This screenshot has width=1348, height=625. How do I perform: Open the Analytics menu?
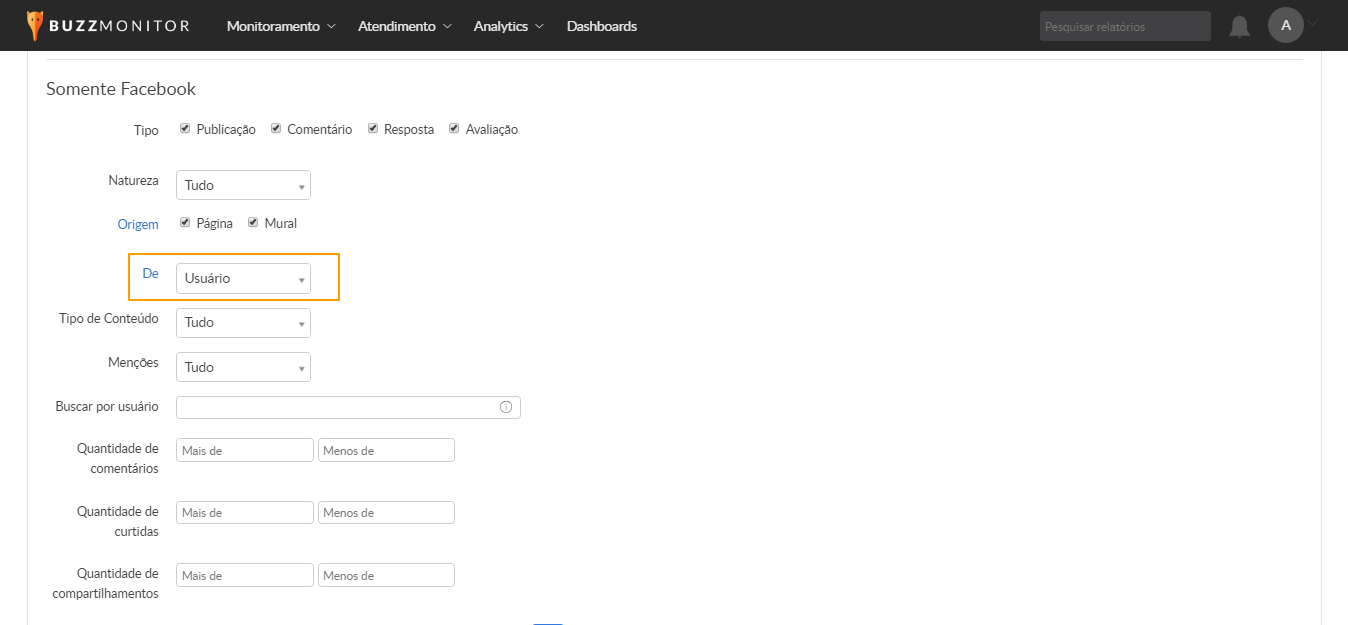[x=508, y=26]
